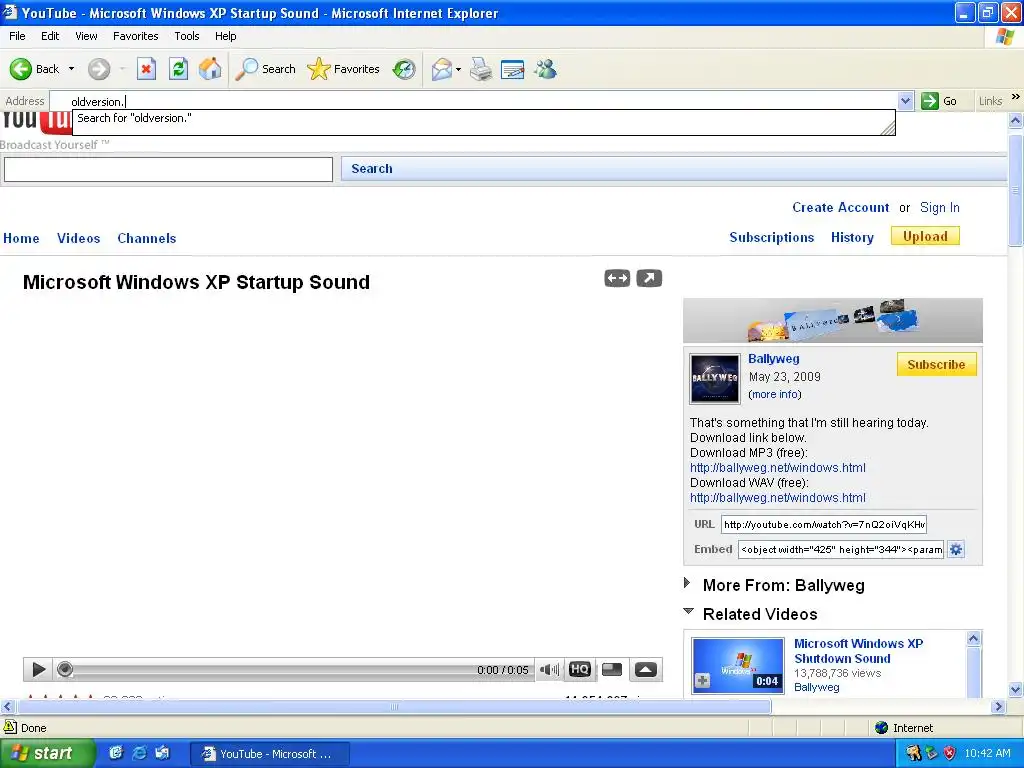
Task: Go to the Videos tab
Action: point(78,238)
